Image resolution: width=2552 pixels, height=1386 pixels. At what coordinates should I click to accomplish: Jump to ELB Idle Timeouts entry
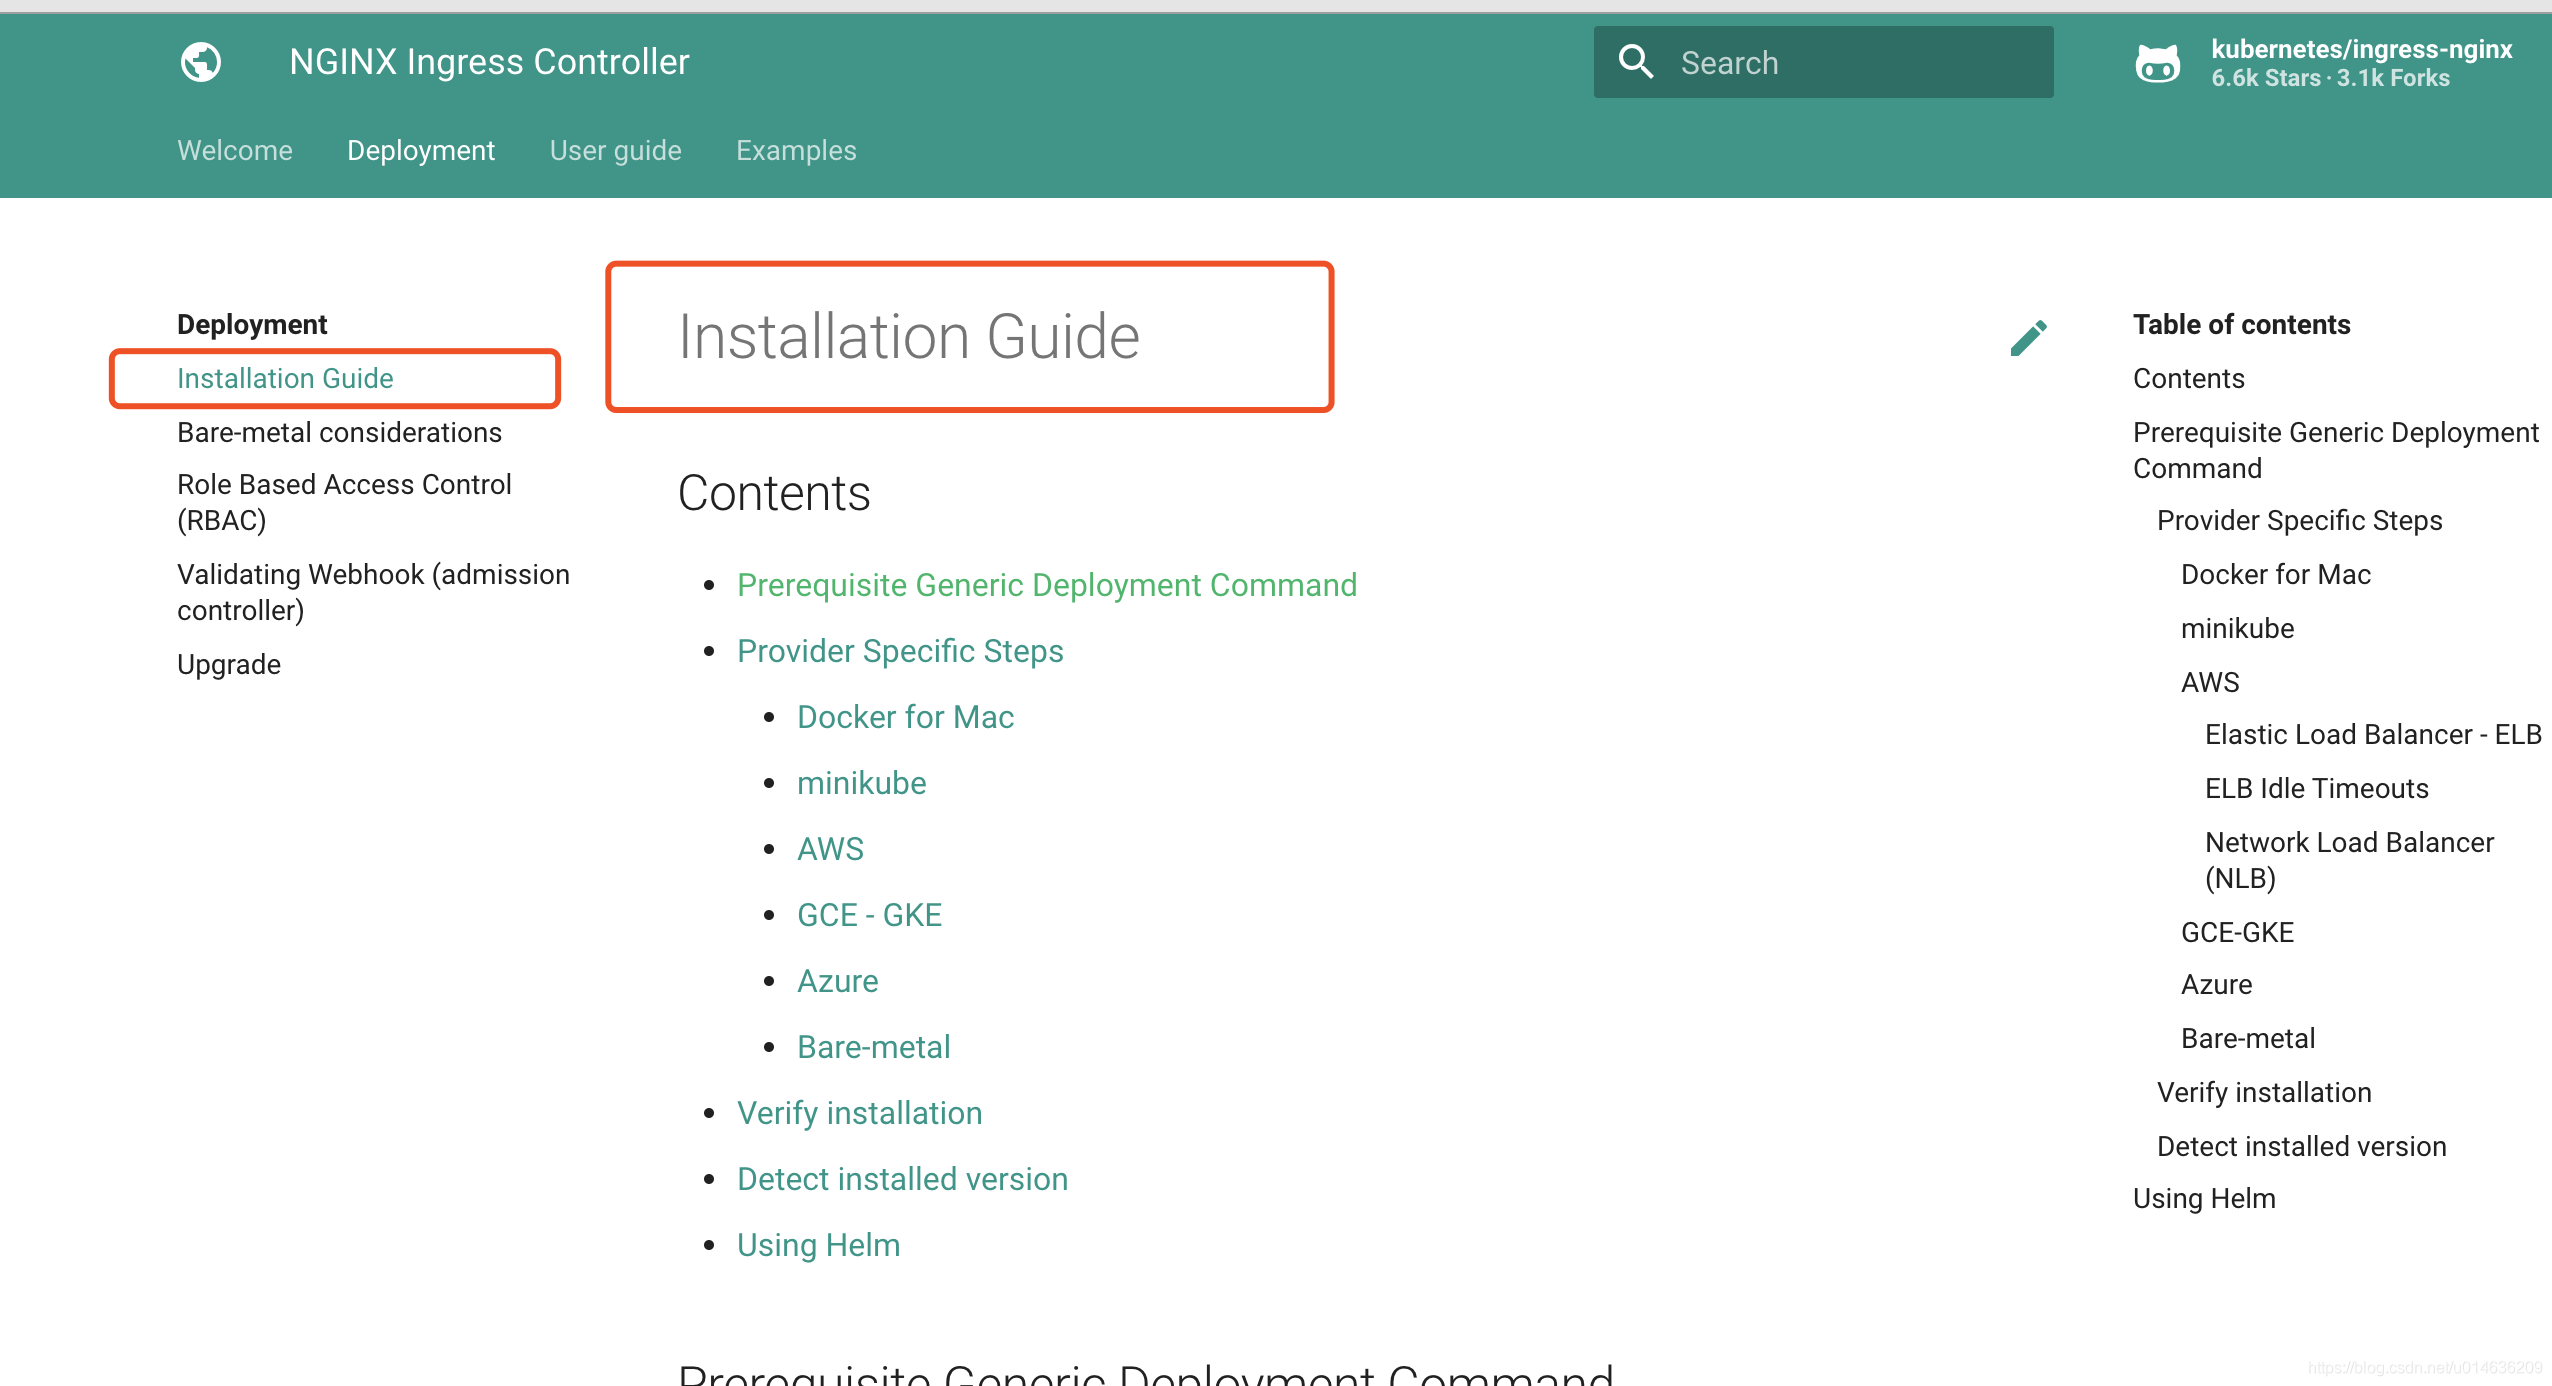pyautogui.click(x=2317, y=788)
